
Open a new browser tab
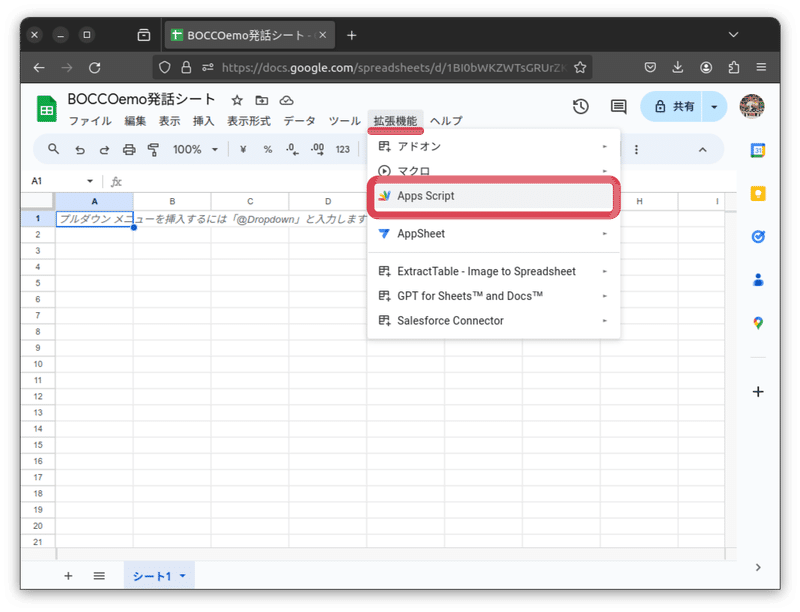tap(352, 35)
